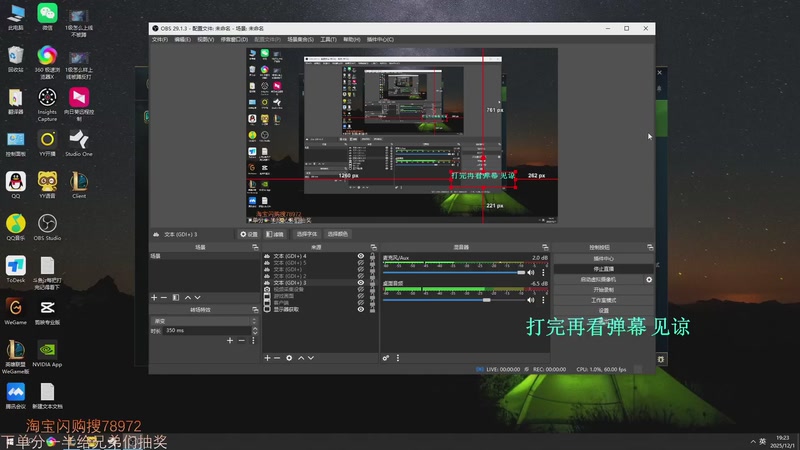This screenshot has width=800, height=450.
Task: Click 开始录制 start recording button
Action: point(604,290)
